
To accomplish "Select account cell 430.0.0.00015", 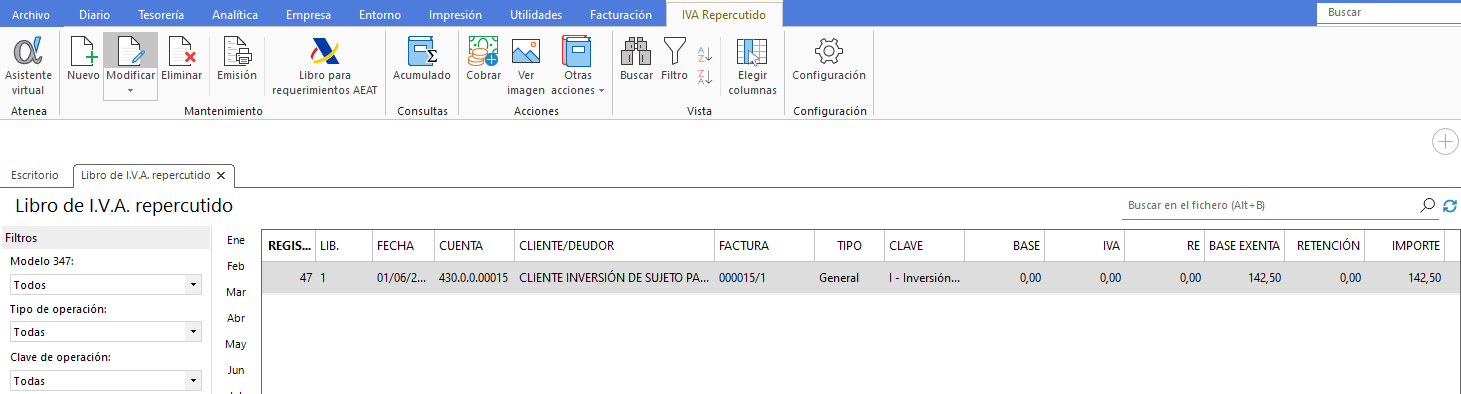I will click(x=473, y=278).
